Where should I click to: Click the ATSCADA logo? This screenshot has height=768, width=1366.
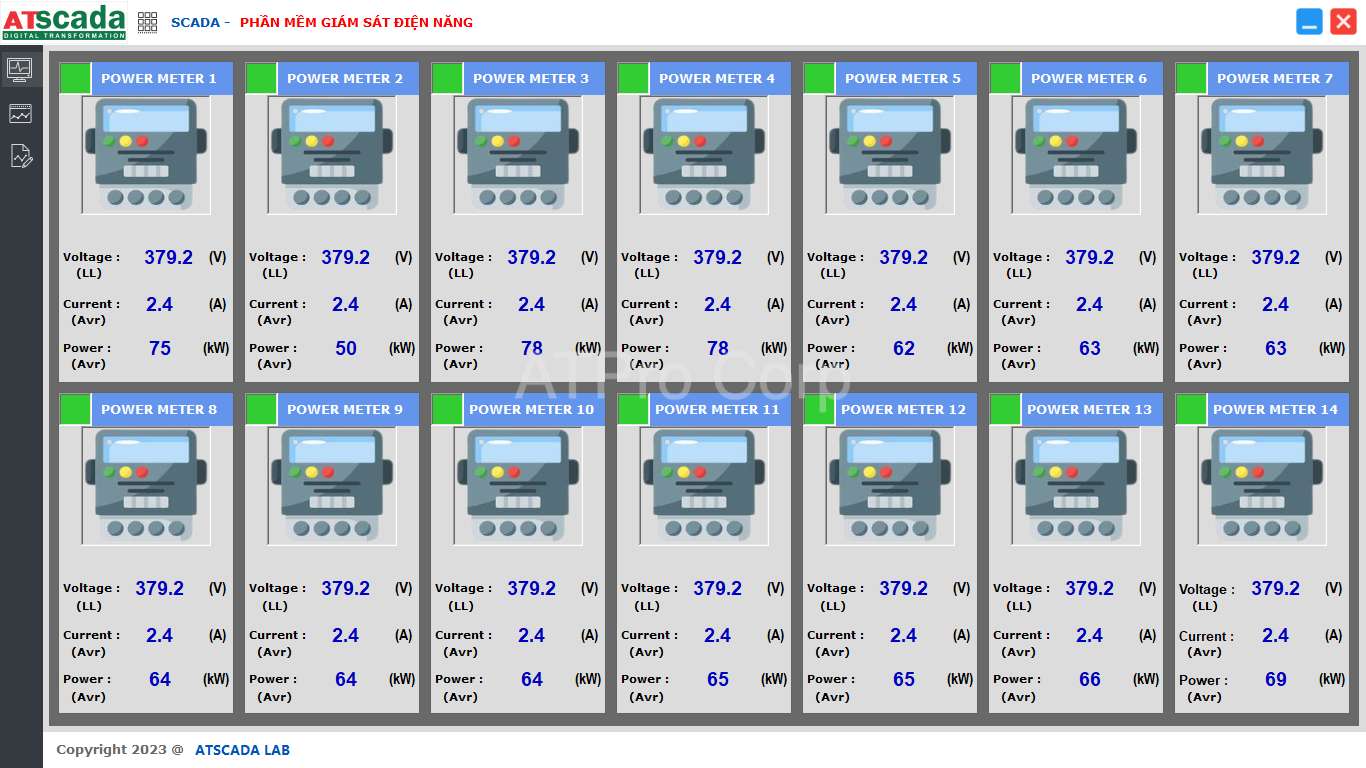point(64,22)
